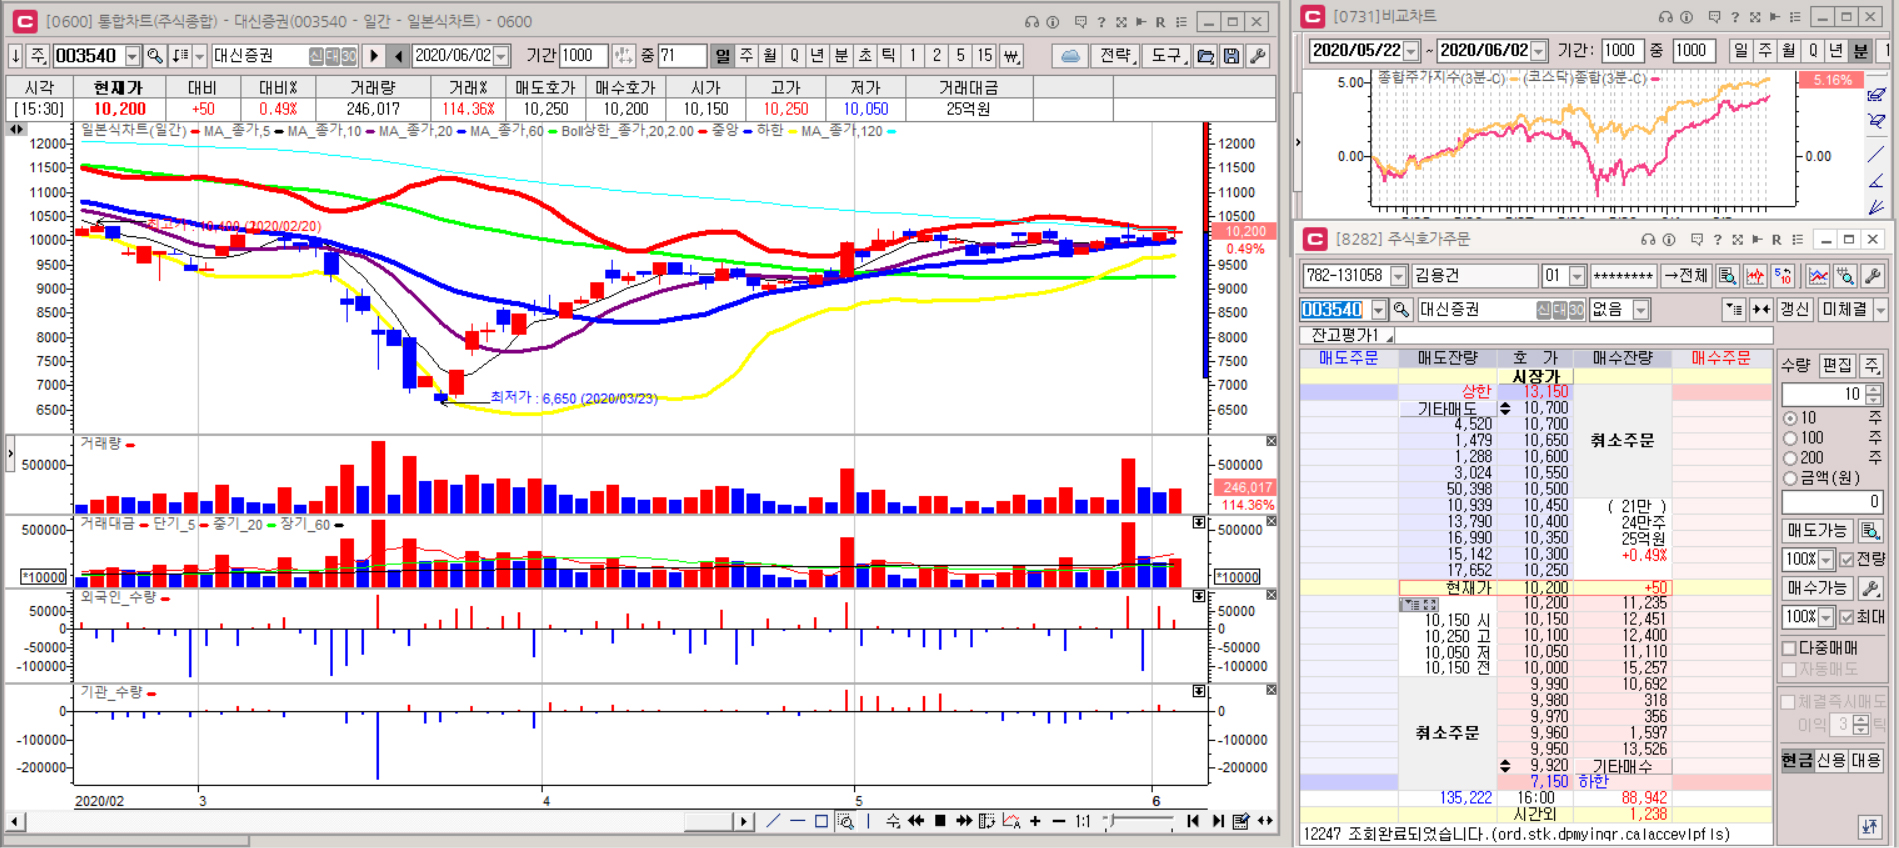This screenshot has width=1899, height=848.
Task: Click the stop square chart button
Action: [939, 821]
